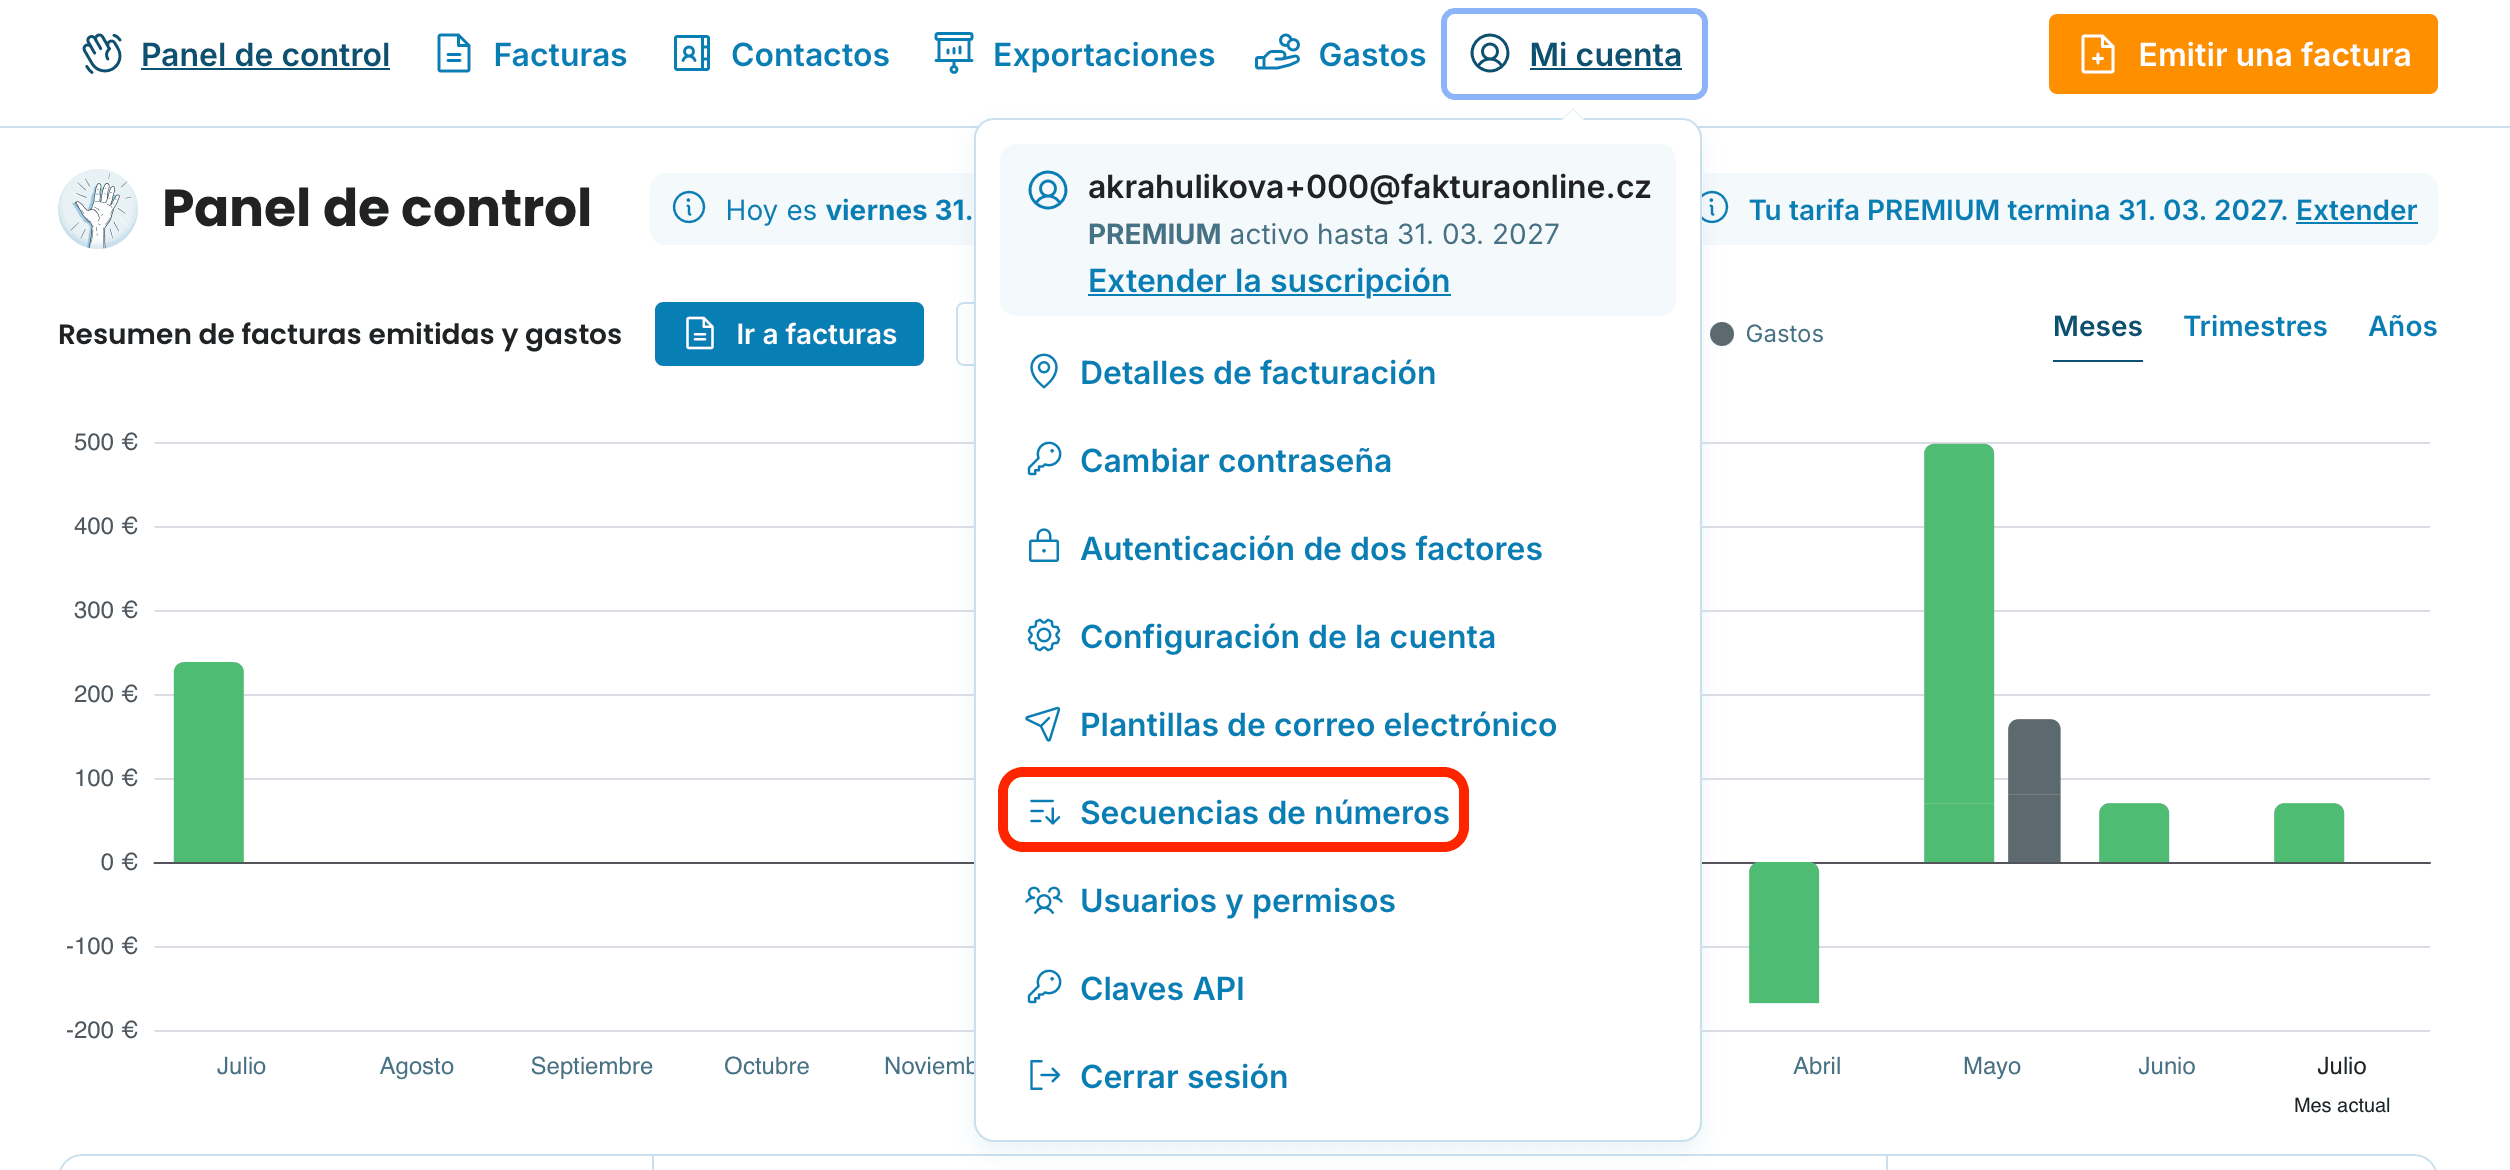The height and width of the screenshot is (1170, 2510).
Task: Click the sorted list icon for Secuencias de números
Action: pyautogui.click(x=1043, y=812)
